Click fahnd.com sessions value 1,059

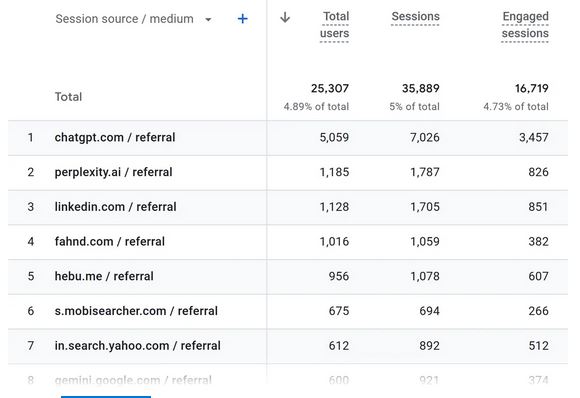[x=425, y=242]
